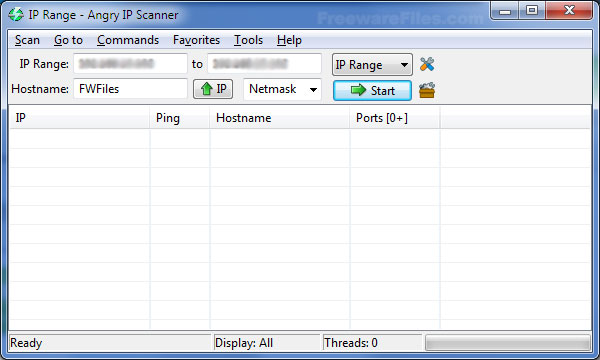The image size is (600, 360).
Task: Minimize the Angry IP Scanner window
Action: click(x=505, y=11)
